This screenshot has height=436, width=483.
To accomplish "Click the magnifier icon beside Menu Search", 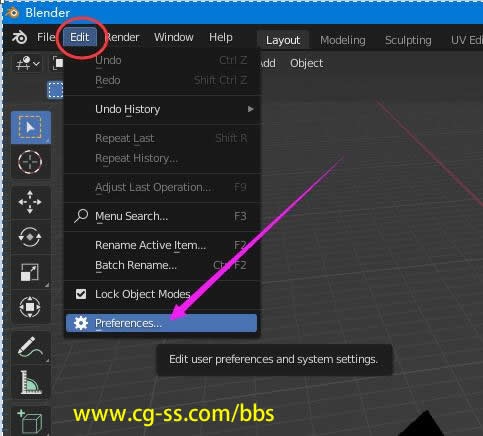I will pos(81,216).
